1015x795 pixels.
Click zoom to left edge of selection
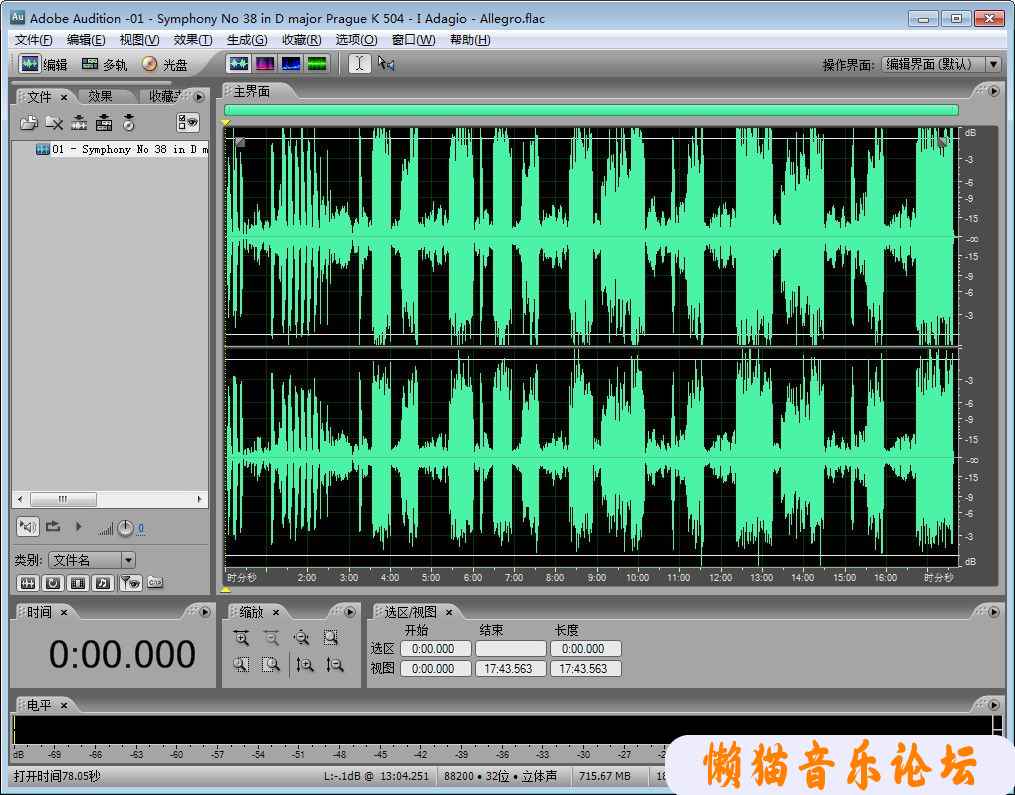(x=241, y=665)
